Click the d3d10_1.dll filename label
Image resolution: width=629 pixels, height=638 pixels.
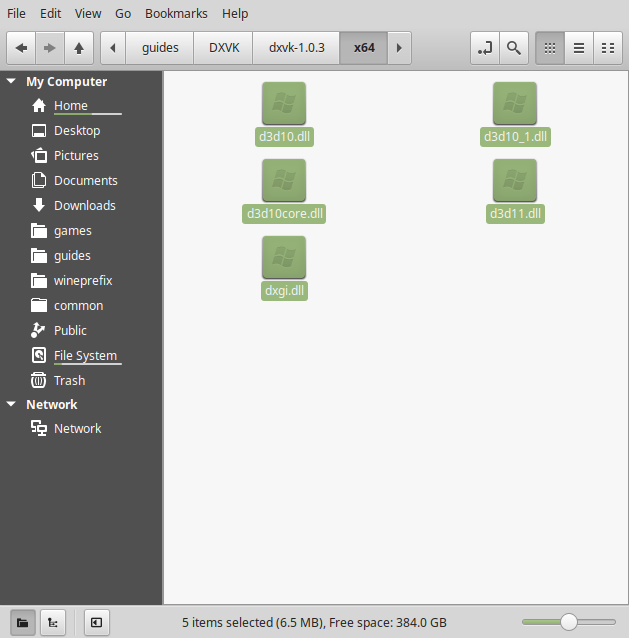pyautogui.click(x=515, y=137)
